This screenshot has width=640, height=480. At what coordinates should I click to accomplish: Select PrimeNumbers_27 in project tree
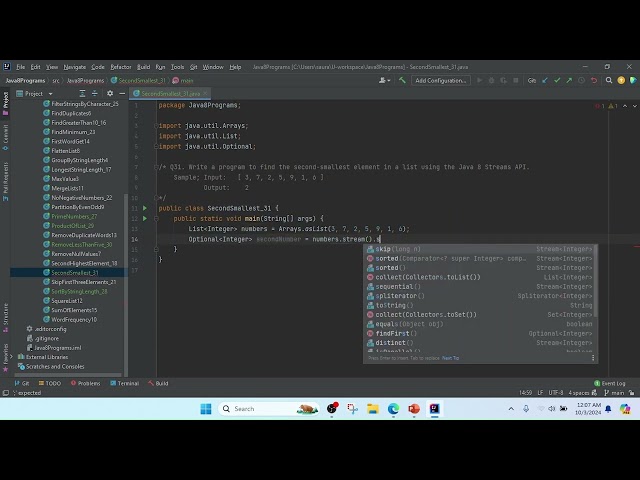74,216
